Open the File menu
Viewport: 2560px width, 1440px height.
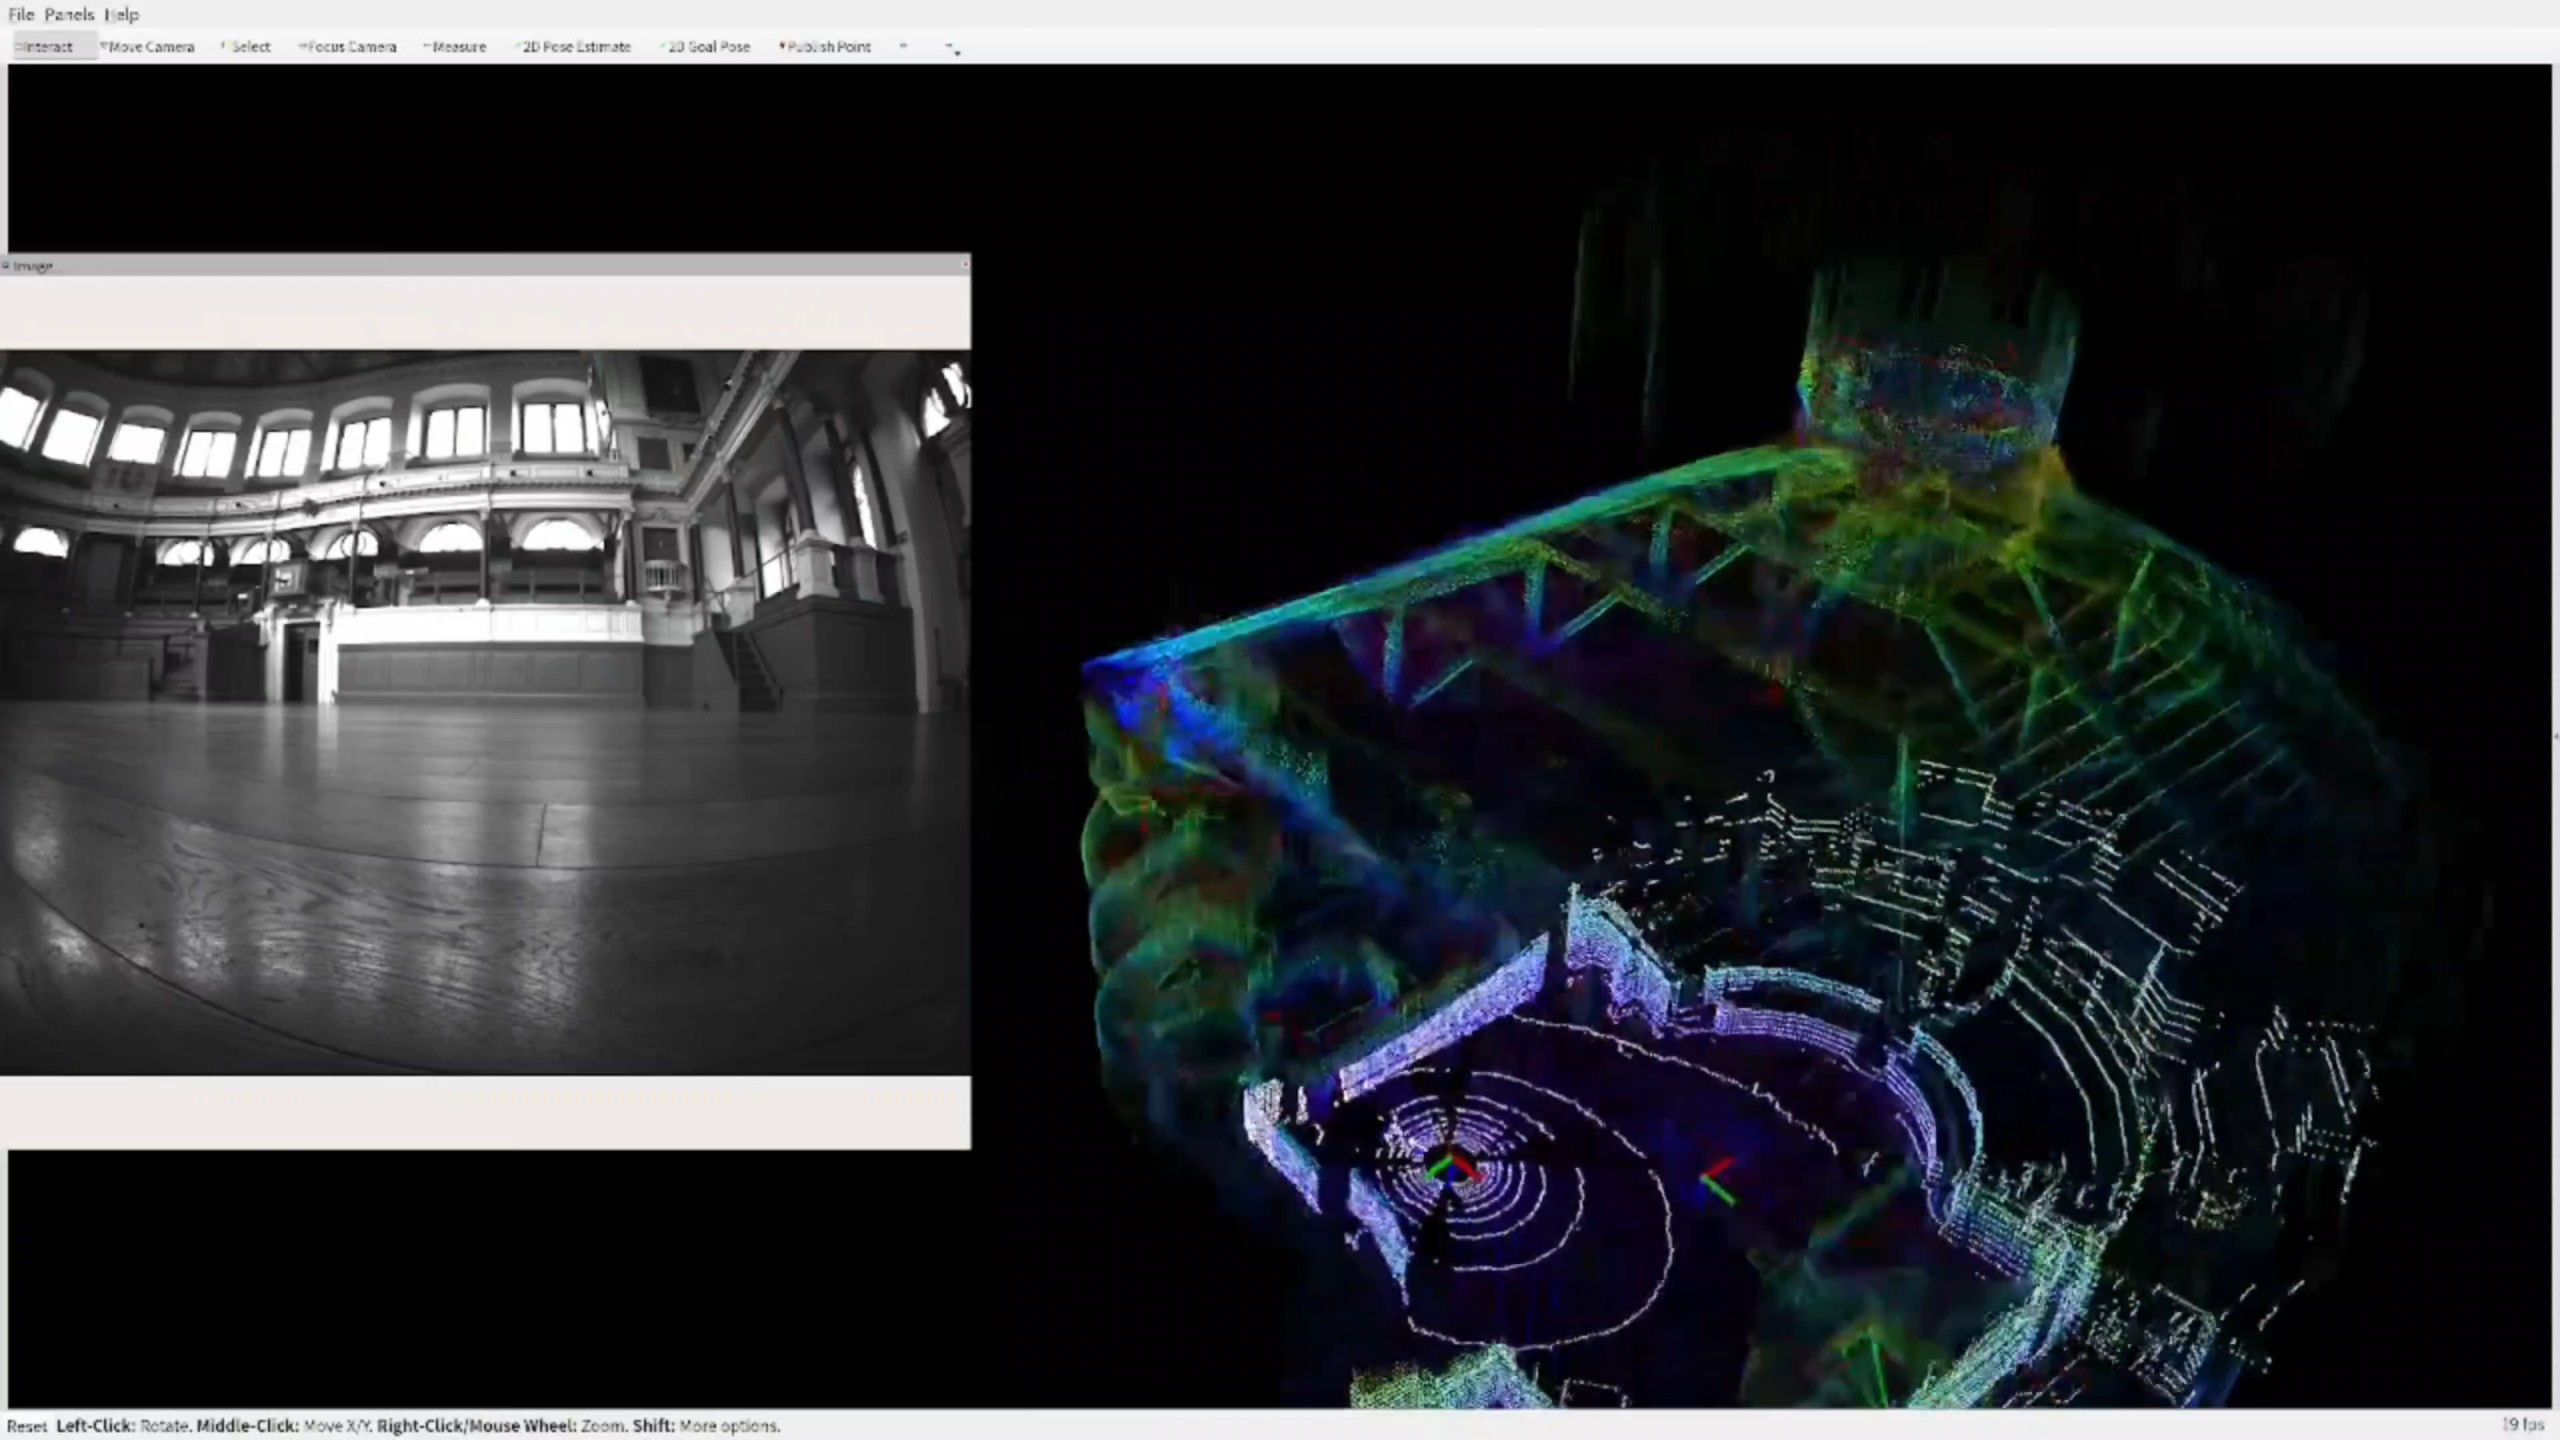click(x=21, y=15)
